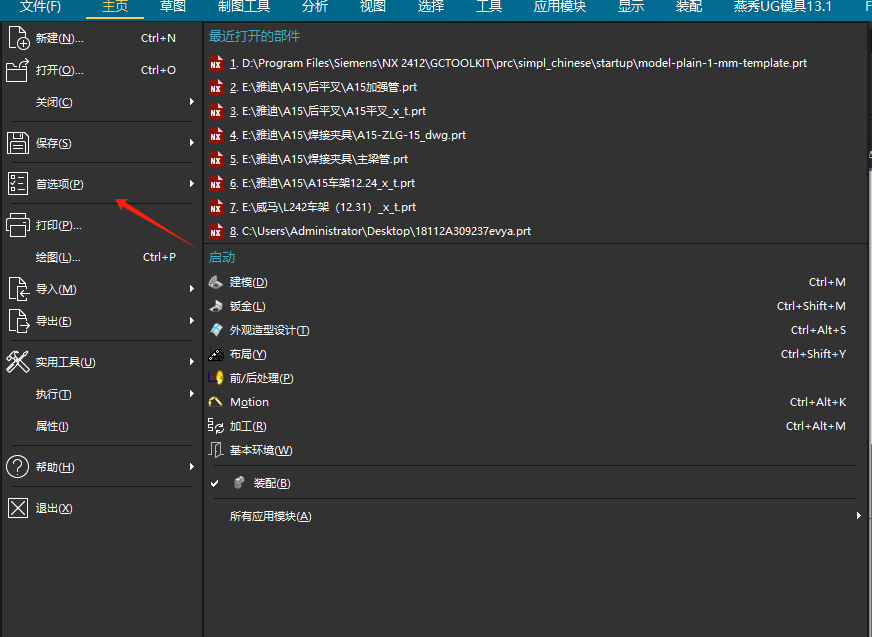
Task: Expand the Preferences submenu arrow
Action: 191,184
